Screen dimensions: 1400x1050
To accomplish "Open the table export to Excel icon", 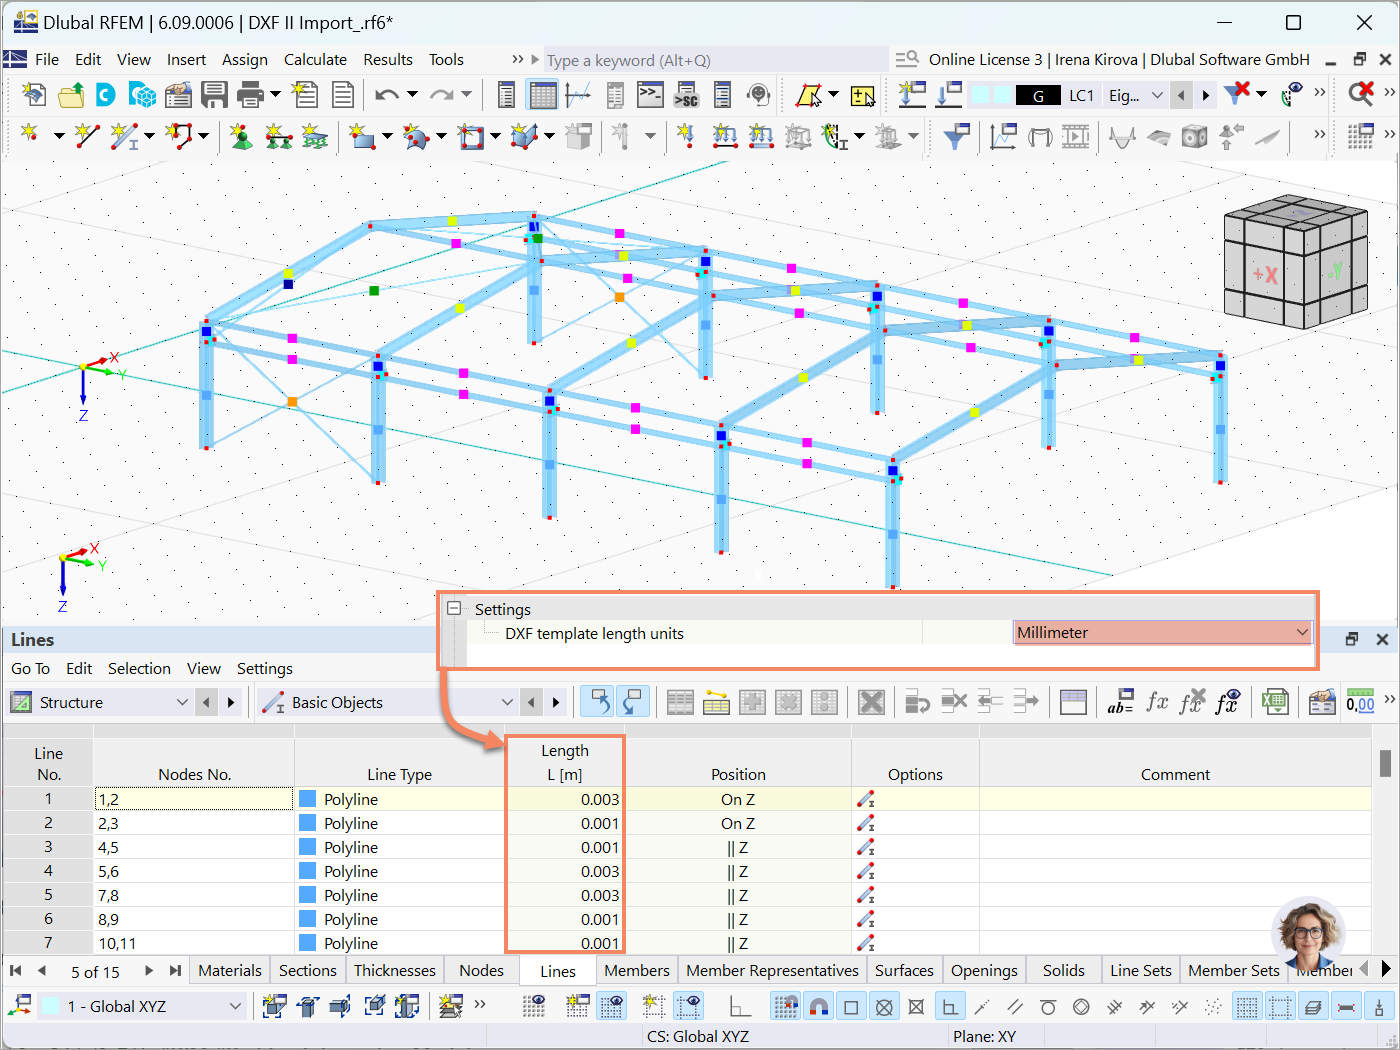I will click(x=1274, y=702).
